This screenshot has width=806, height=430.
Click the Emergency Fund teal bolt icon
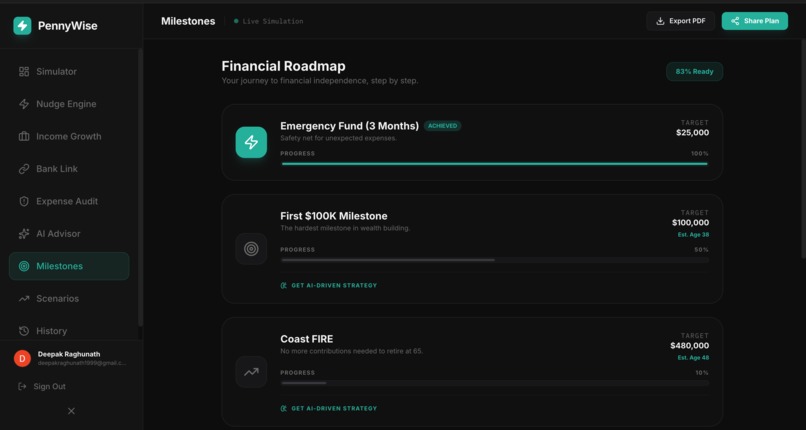click(251, 142)
